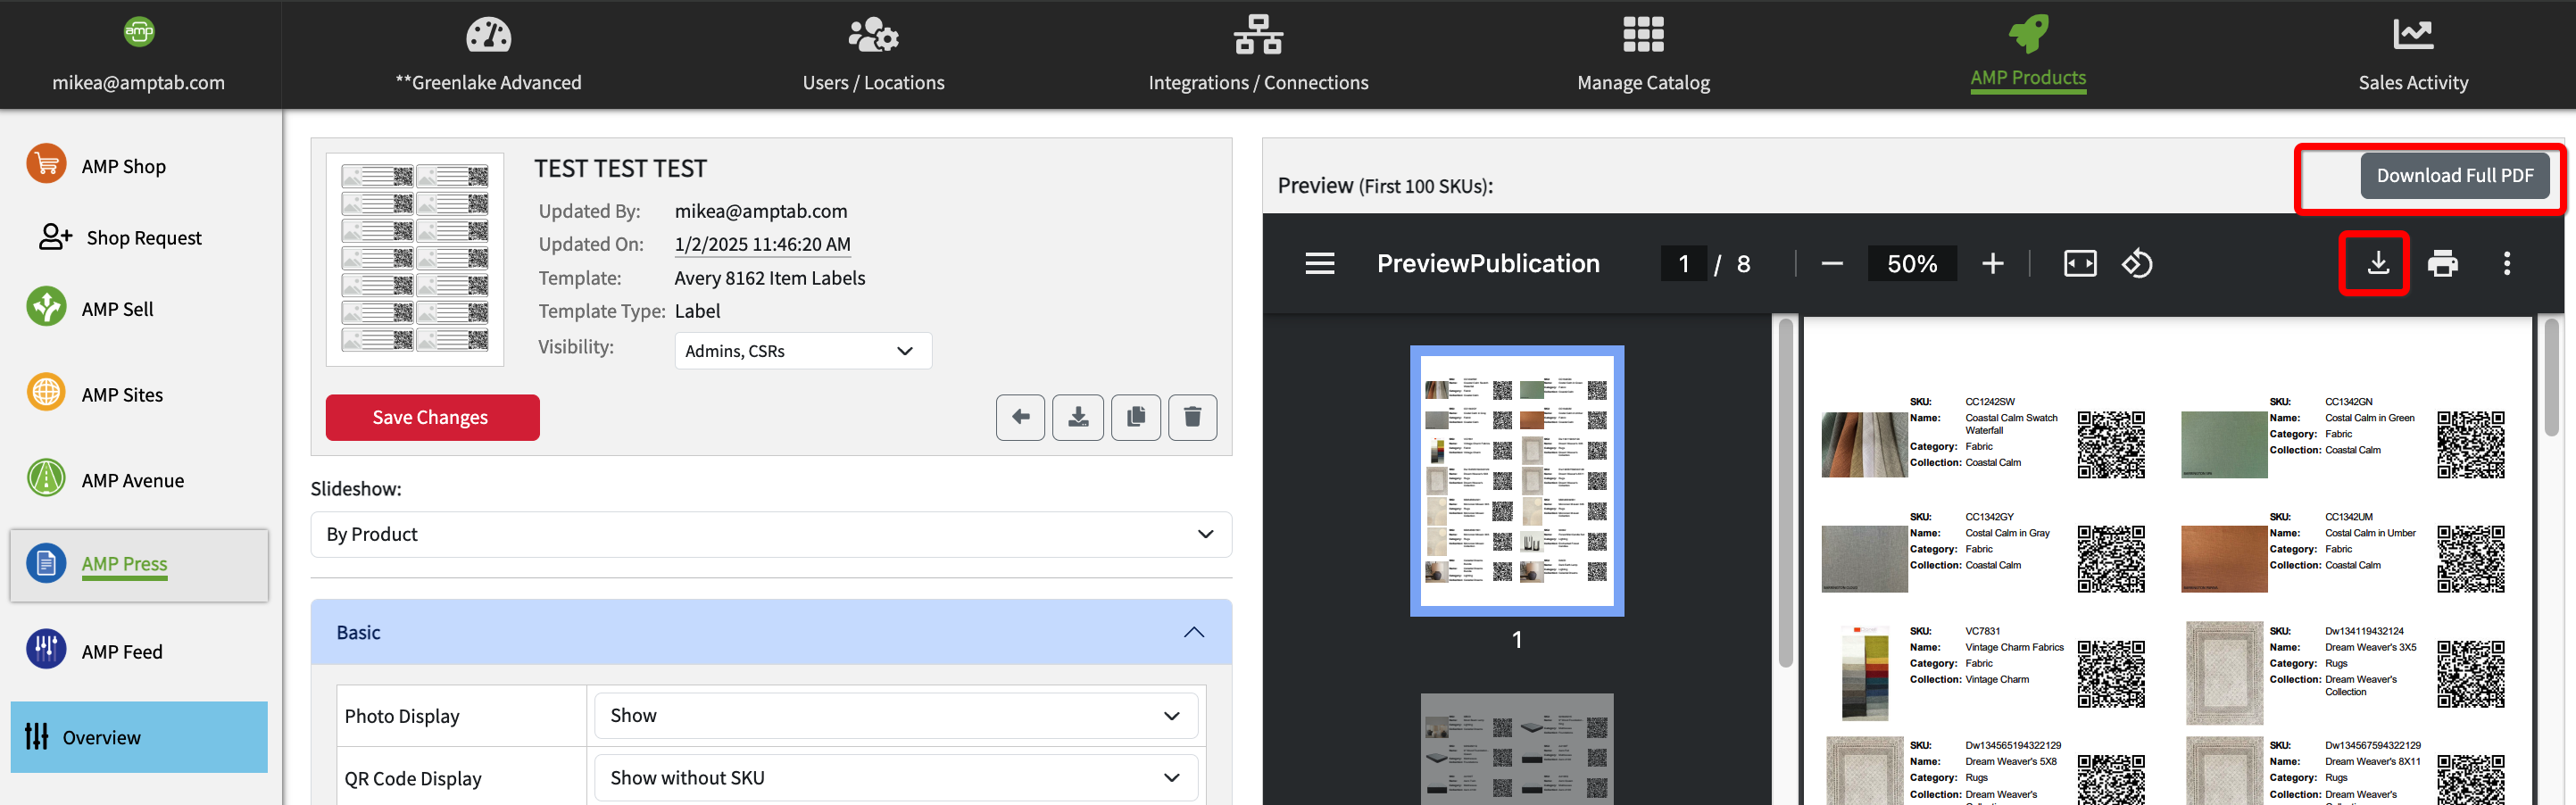This screenshot has height=805, width=2576.
Task: Go to Users / Locations
Action: [873, 54]
